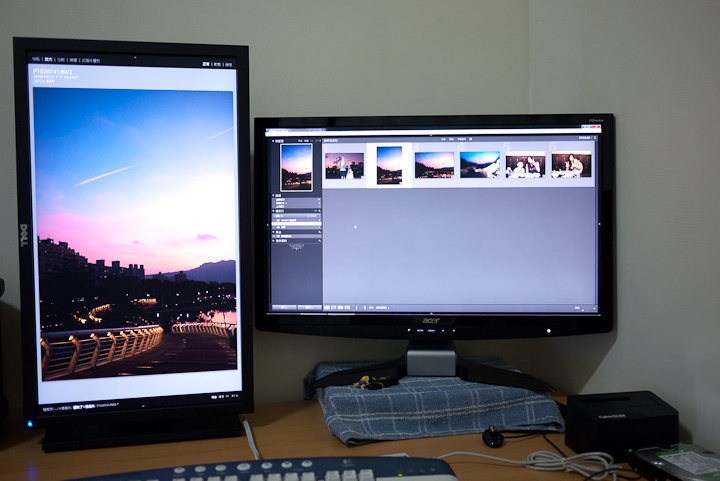Open the filter preset dropdown on the filter bar
The height and width of the screenshot is (481, 720).
point(585,138)
